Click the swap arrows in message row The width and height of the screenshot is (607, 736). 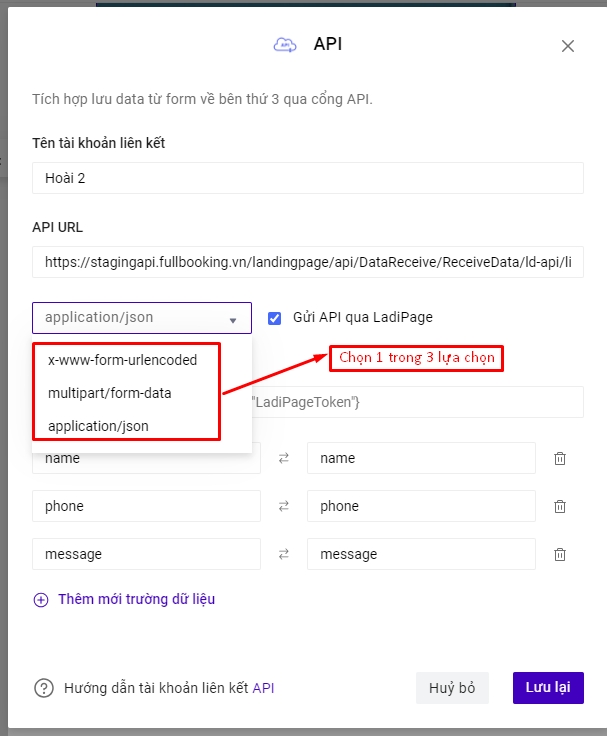[283, 554]
